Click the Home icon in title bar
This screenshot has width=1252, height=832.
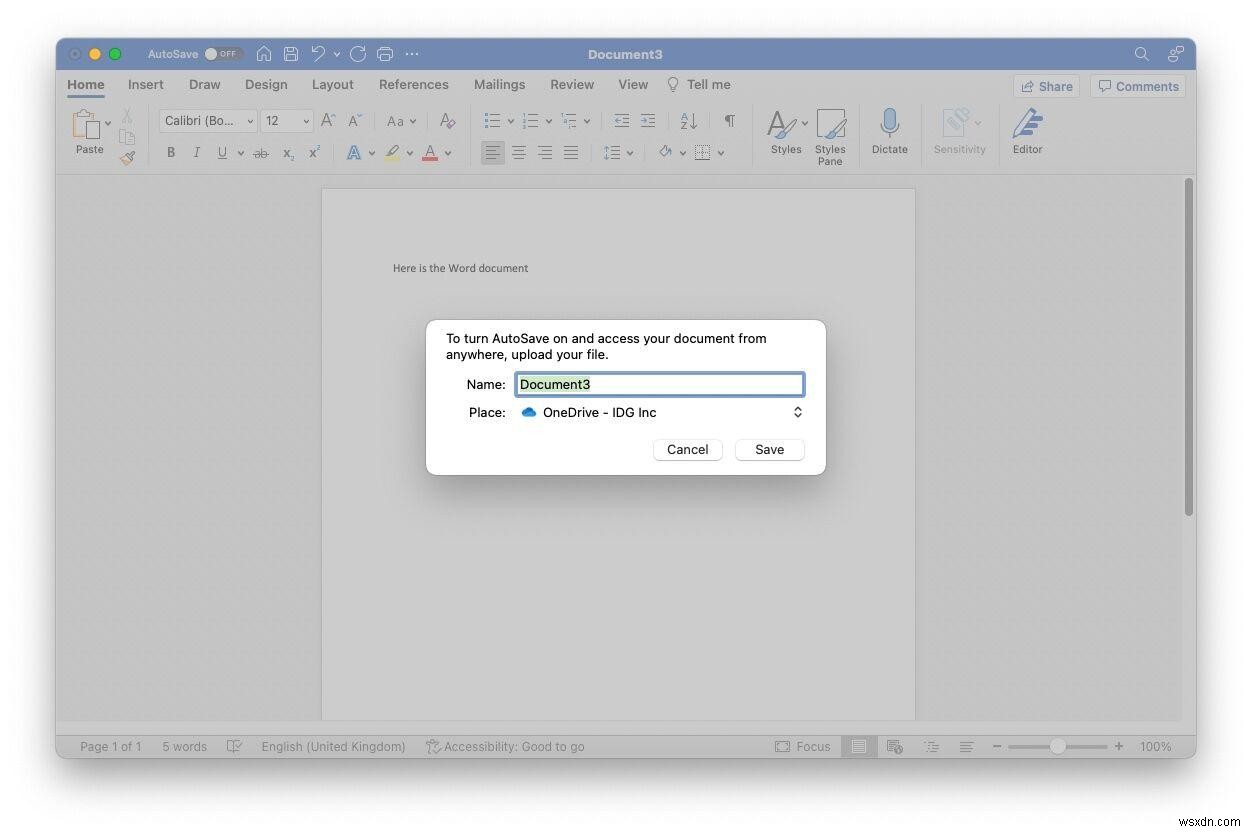tap(264, 54)
